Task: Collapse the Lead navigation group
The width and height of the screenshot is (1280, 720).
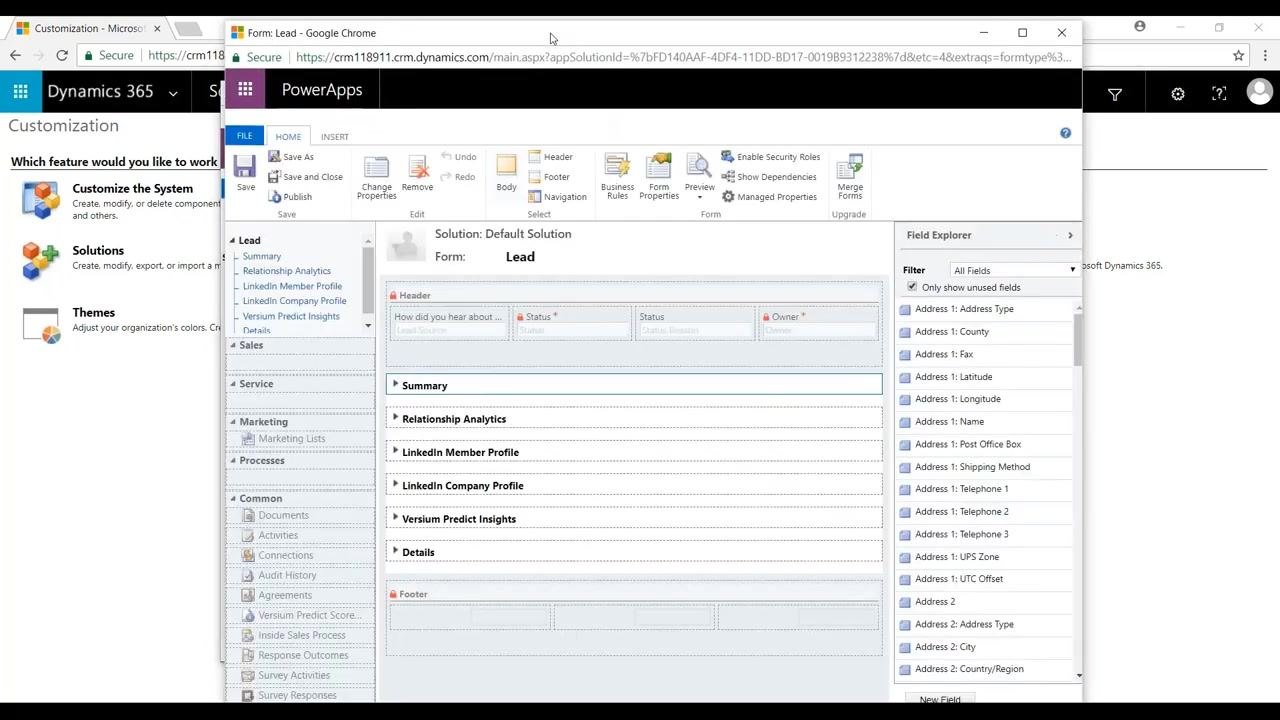Action: coord(233,240)
